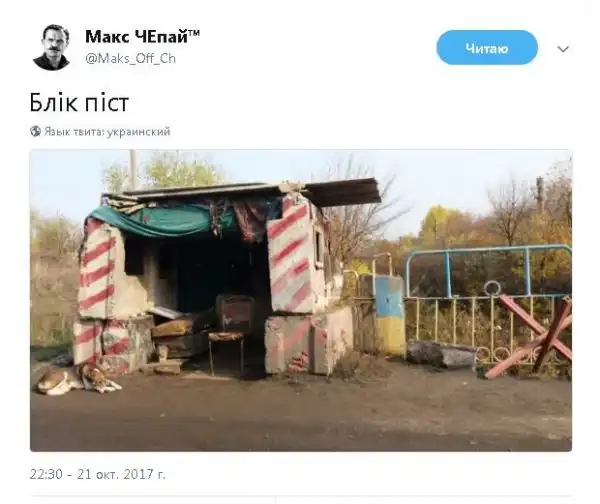Click the sleeping dog in the photo
Viewport: 600px width, 504px height.
[x=79, y=378]
